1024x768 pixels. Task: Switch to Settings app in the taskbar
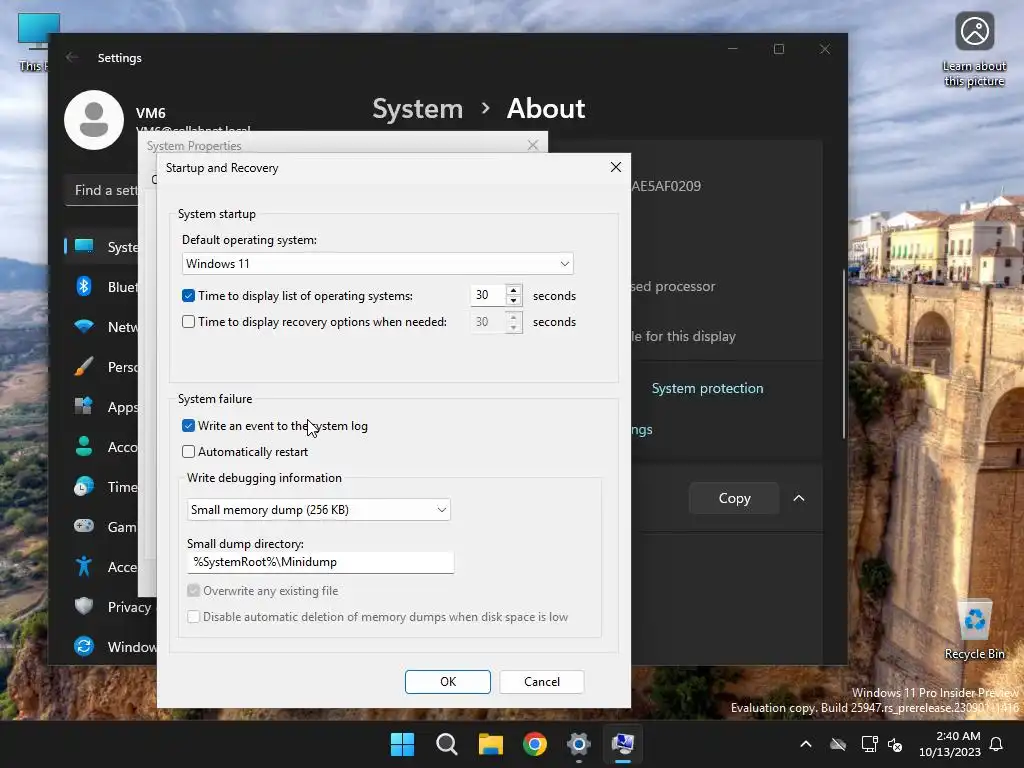coord(579,744)
